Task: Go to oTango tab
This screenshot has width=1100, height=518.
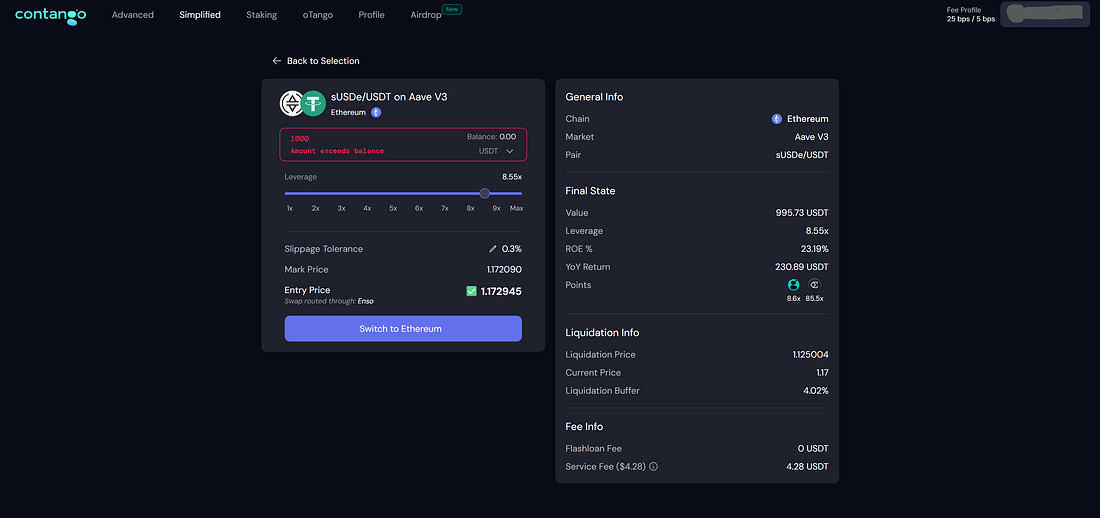Action: pyautogui.click(x=318, y=15)
